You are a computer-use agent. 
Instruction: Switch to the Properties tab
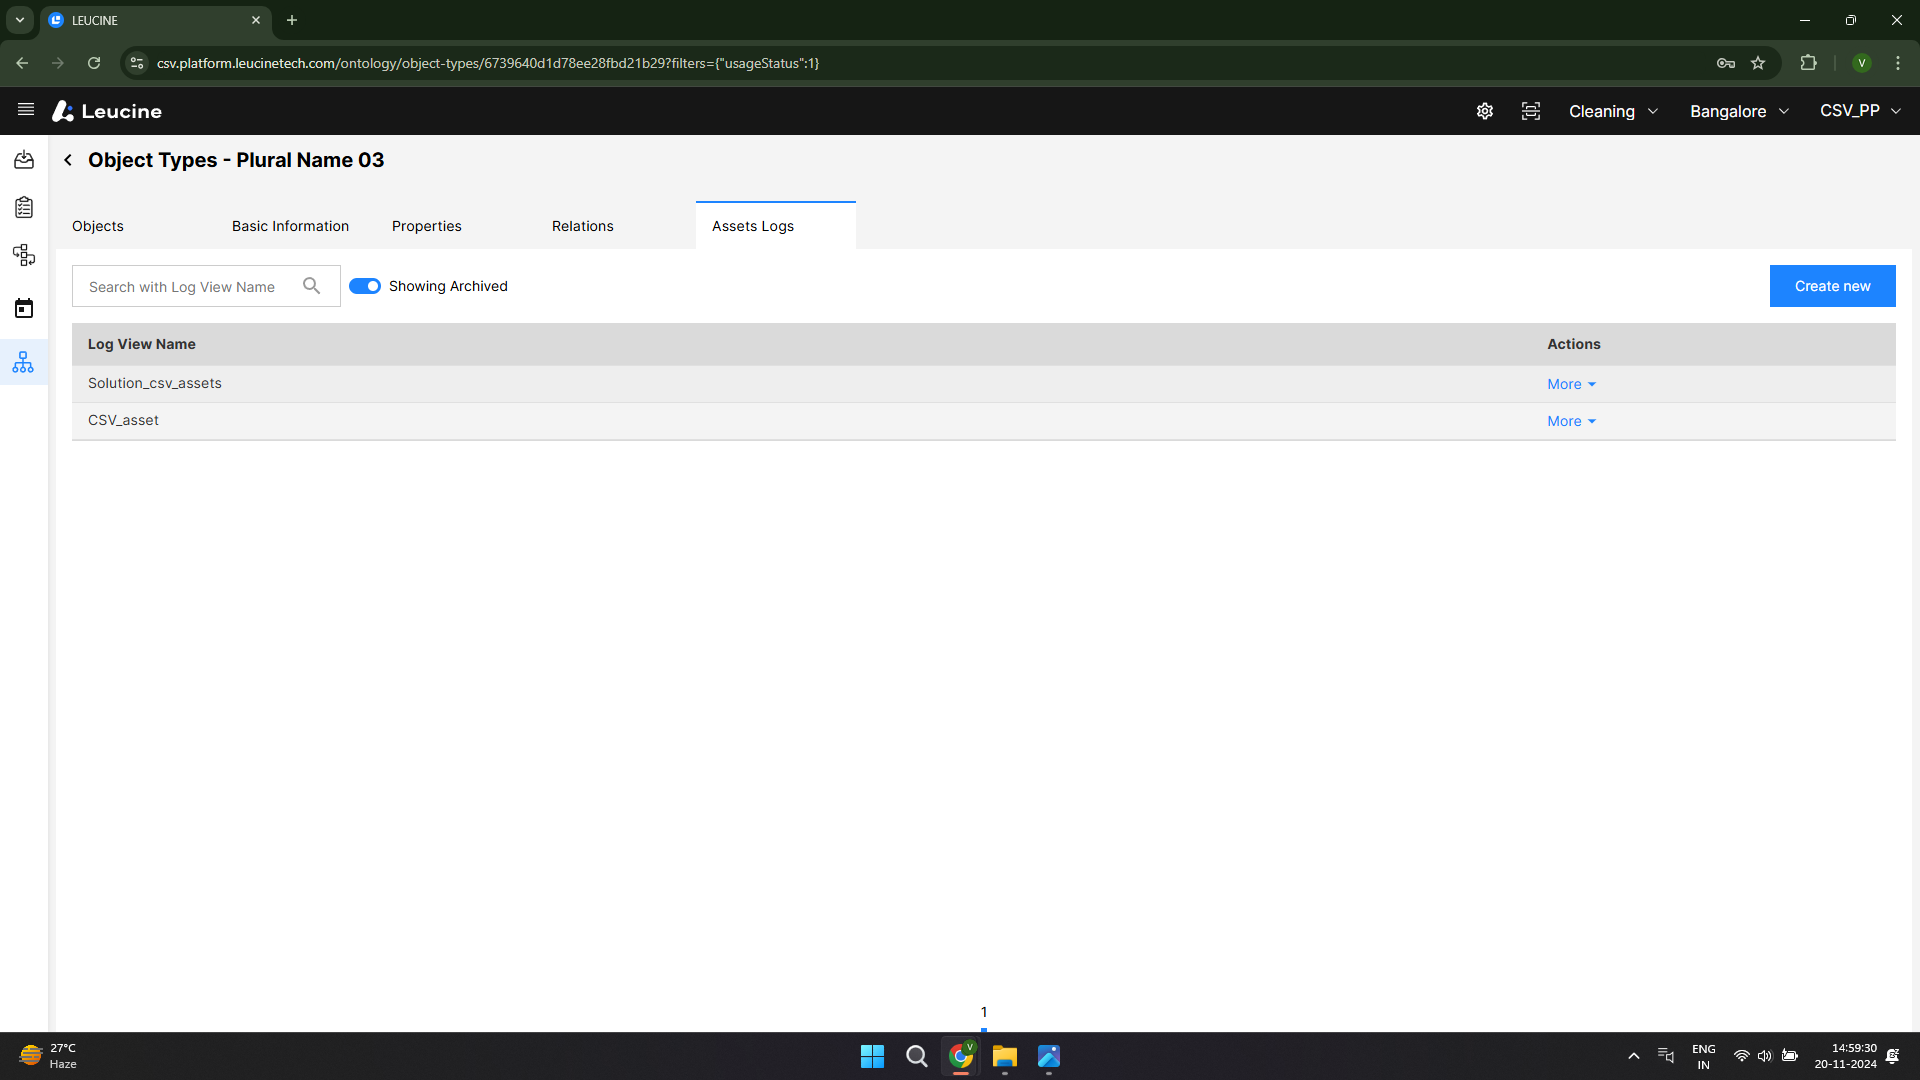[427, 226]
